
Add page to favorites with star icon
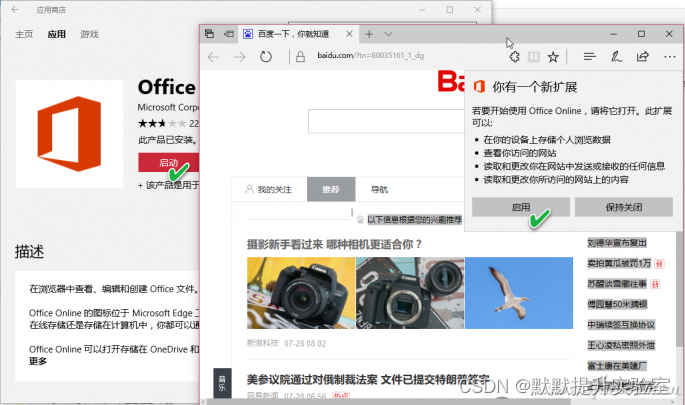553,57
